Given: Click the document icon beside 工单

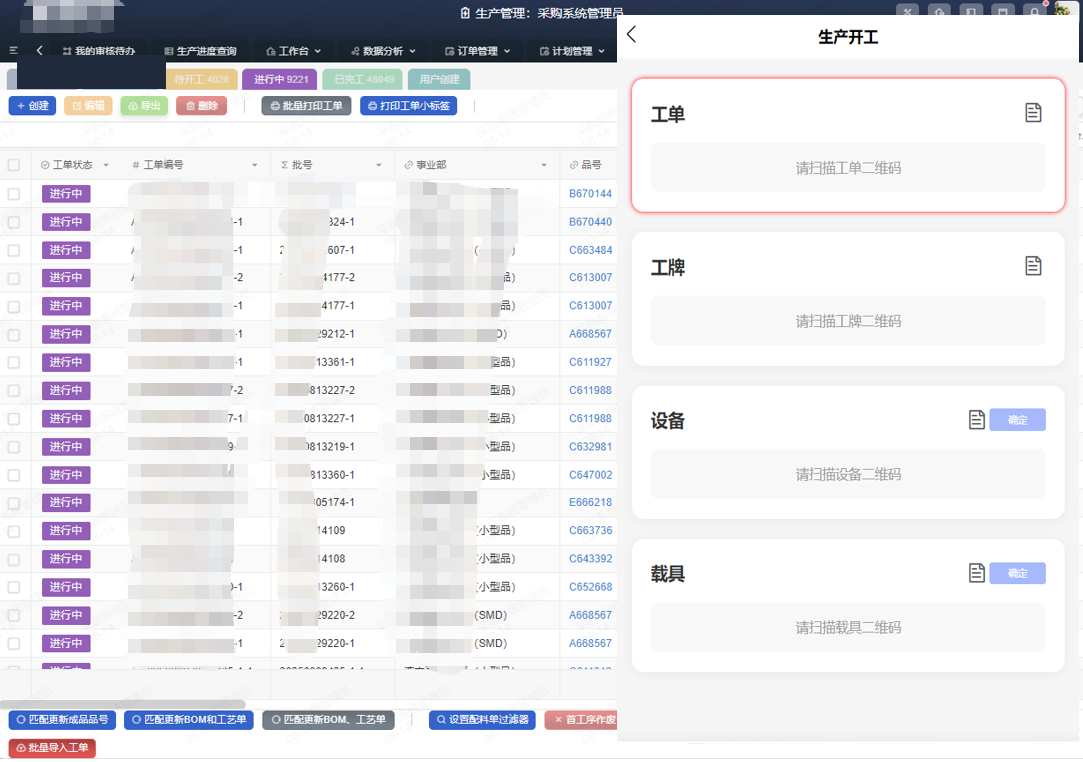Looking at the screenshot, I should 1033,113.
